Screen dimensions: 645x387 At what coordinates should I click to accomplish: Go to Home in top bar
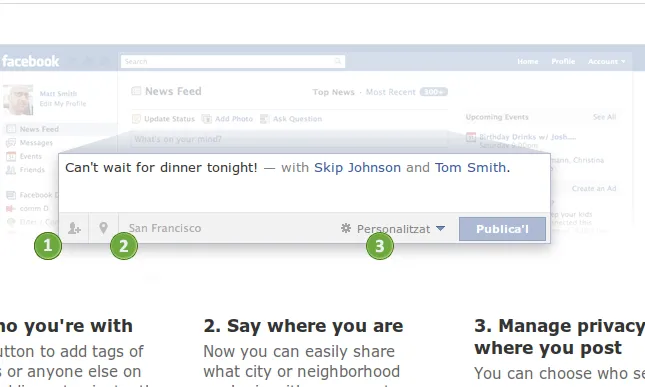528,61
